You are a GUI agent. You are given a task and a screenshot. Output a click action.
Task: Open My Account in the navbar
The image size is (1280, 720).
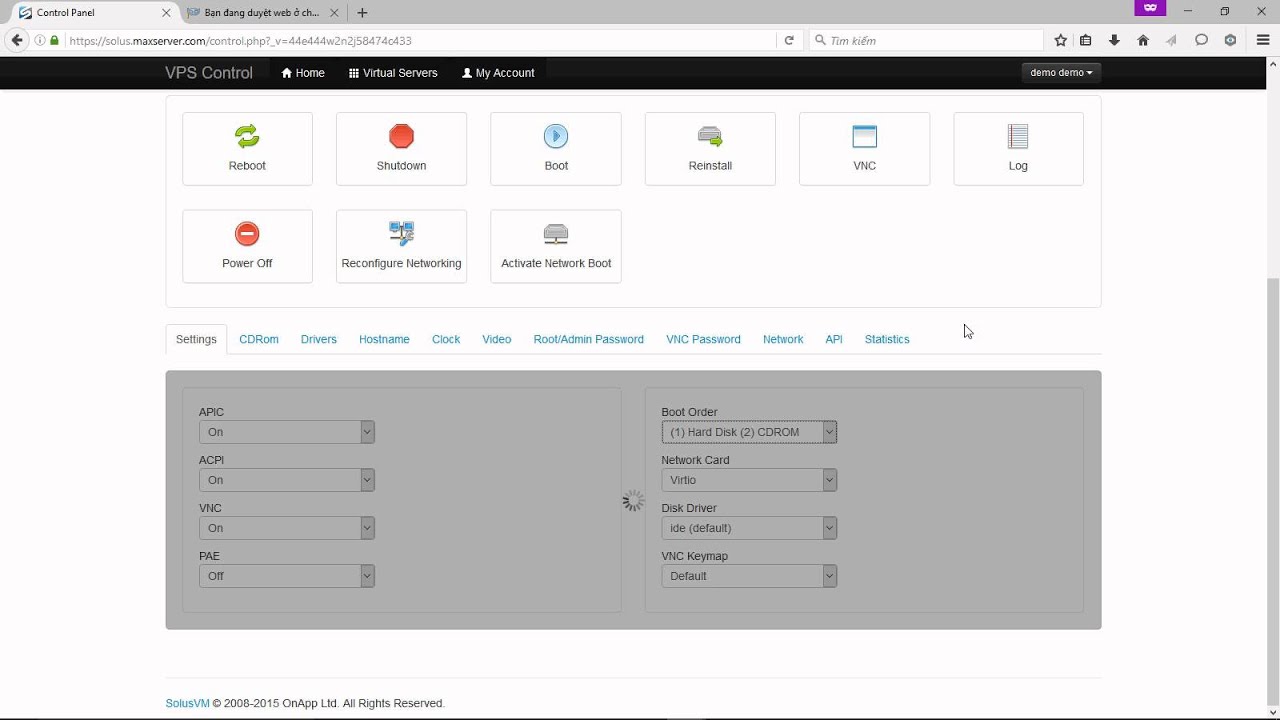point(498,73)
